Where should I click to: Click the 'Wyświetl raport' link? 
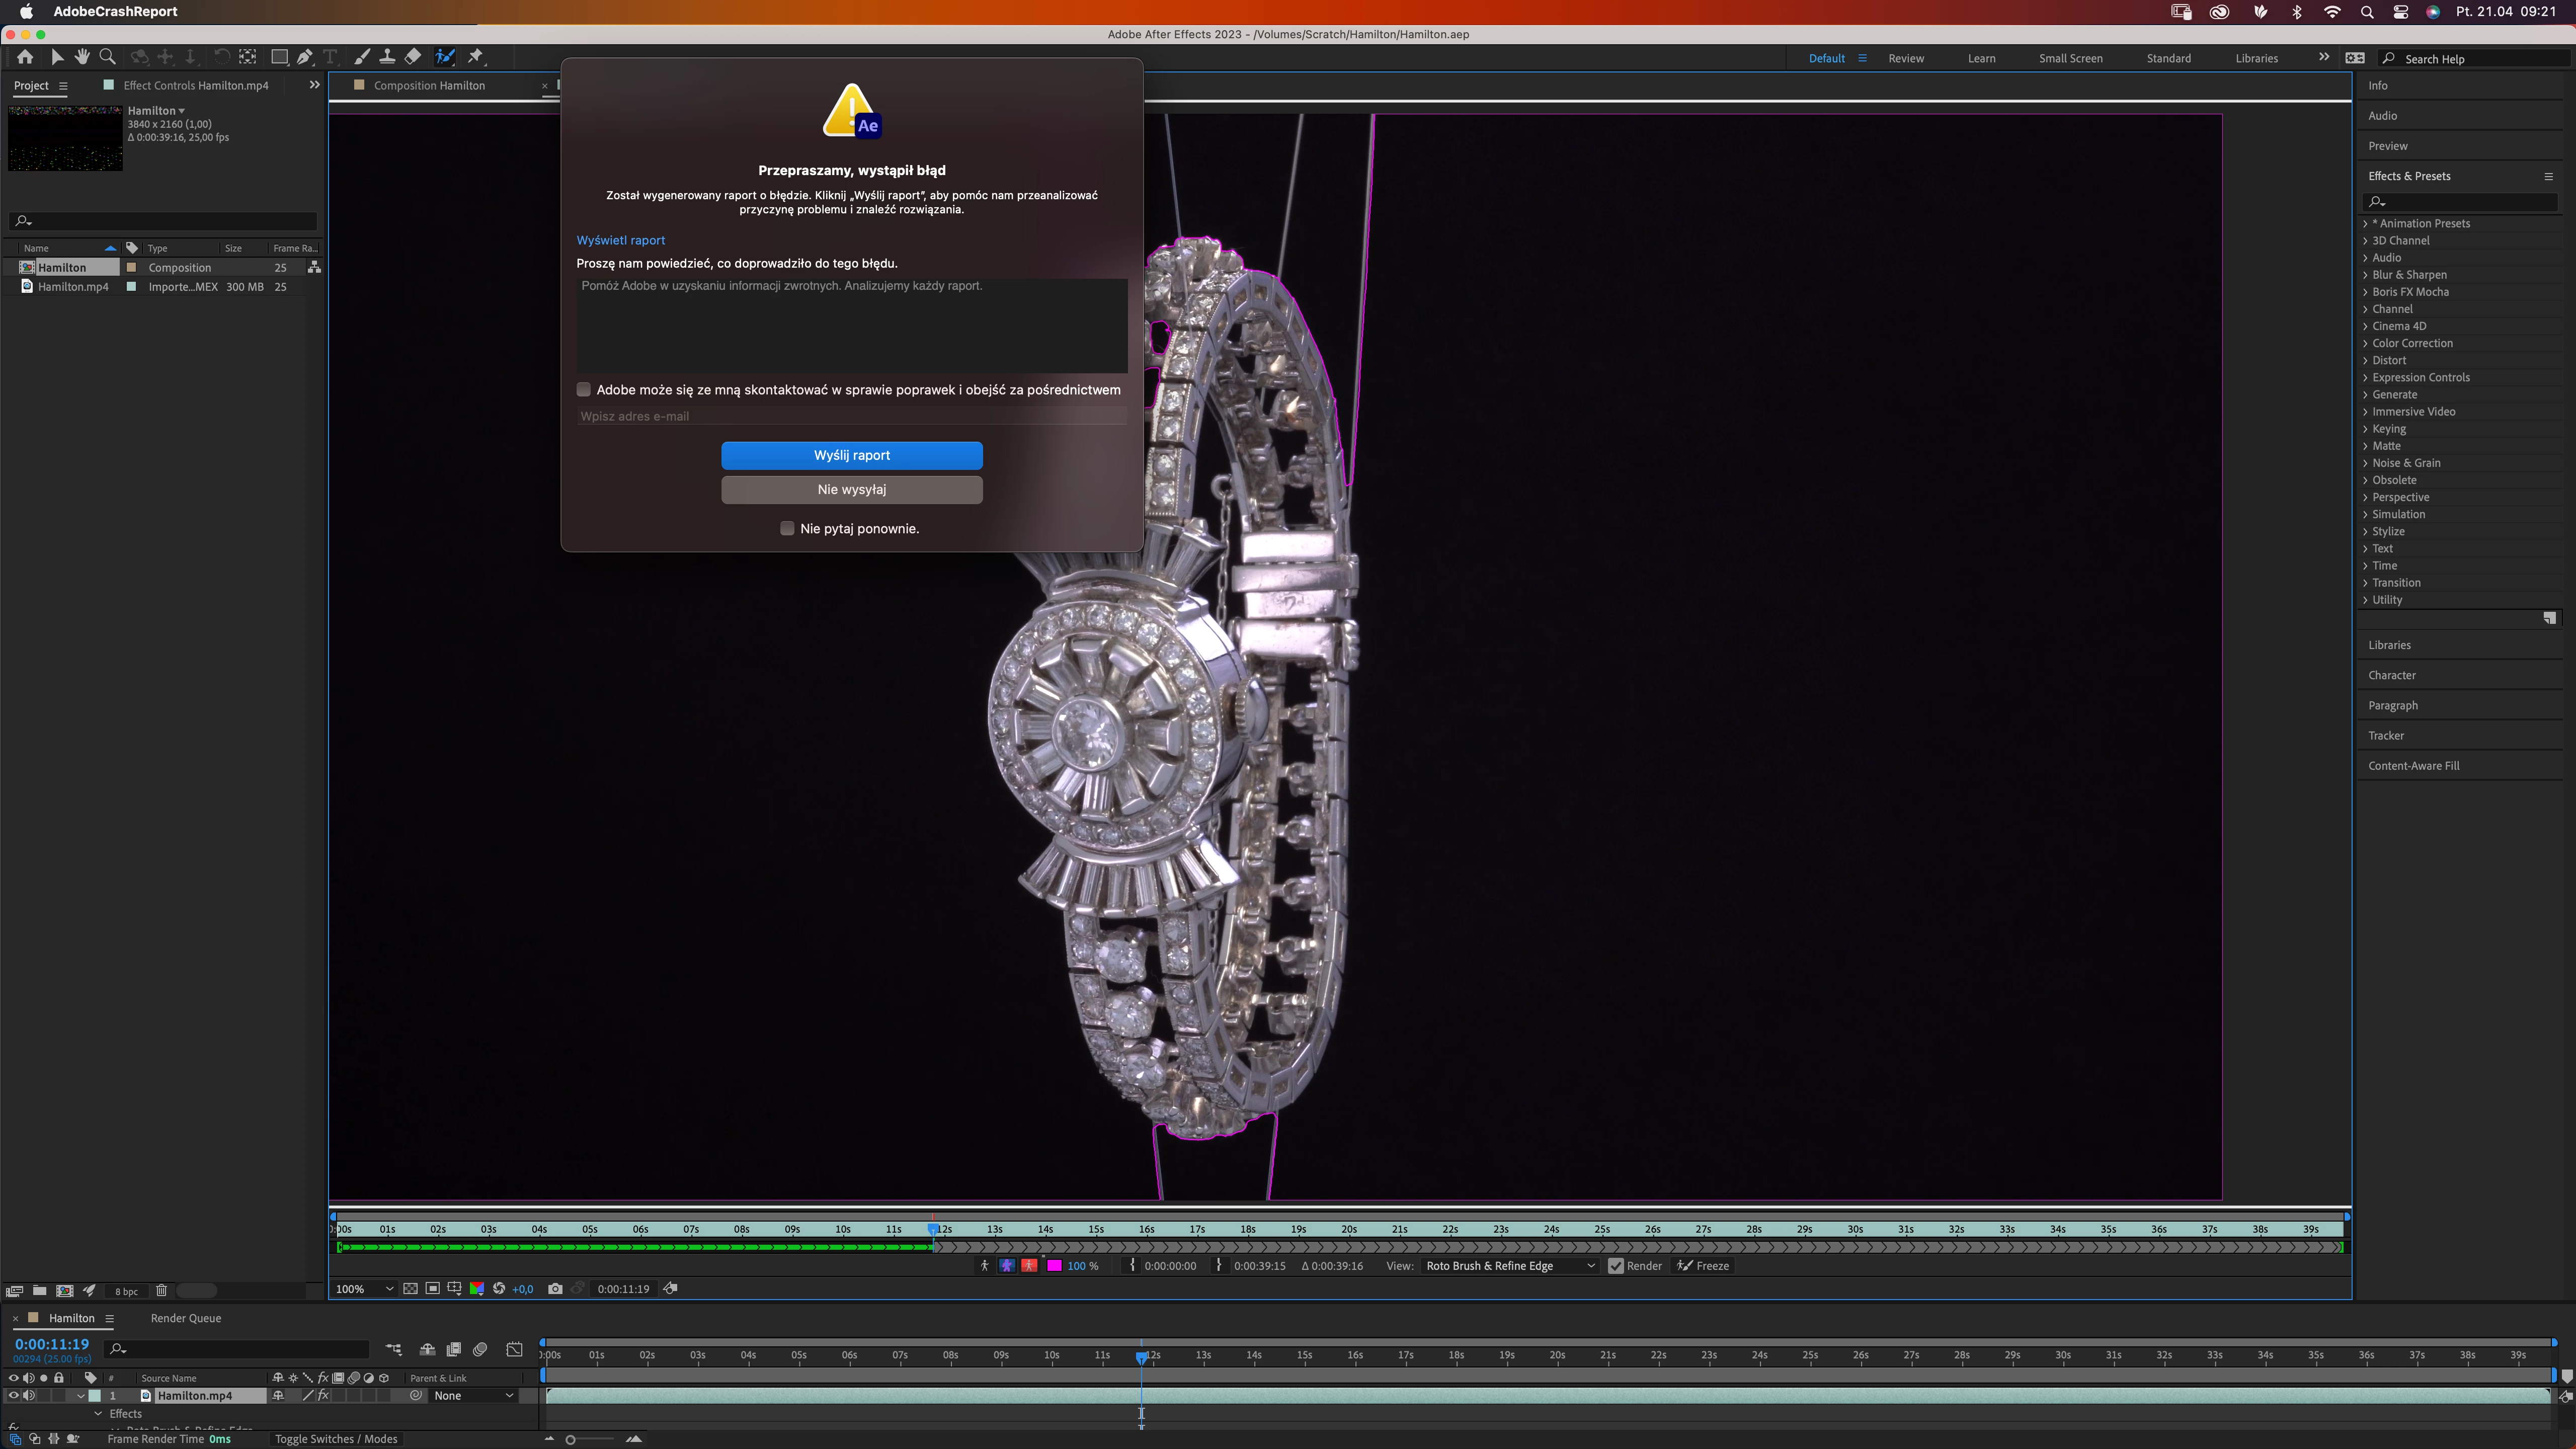pyautogui.click(x=620, y=240)
